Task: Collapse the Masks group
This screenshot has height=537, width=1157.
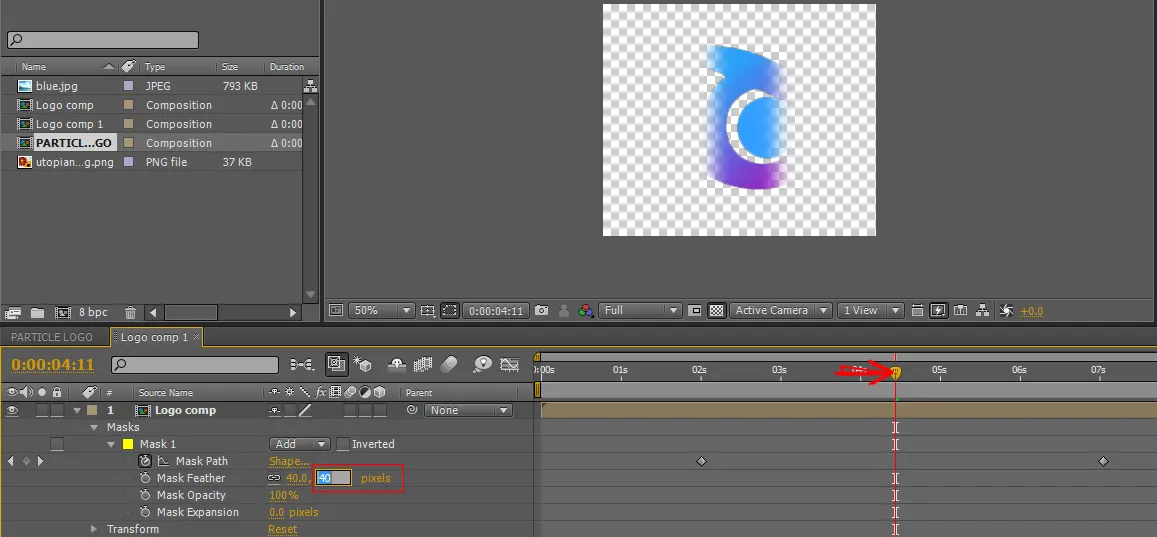Action: pos(94,427)
